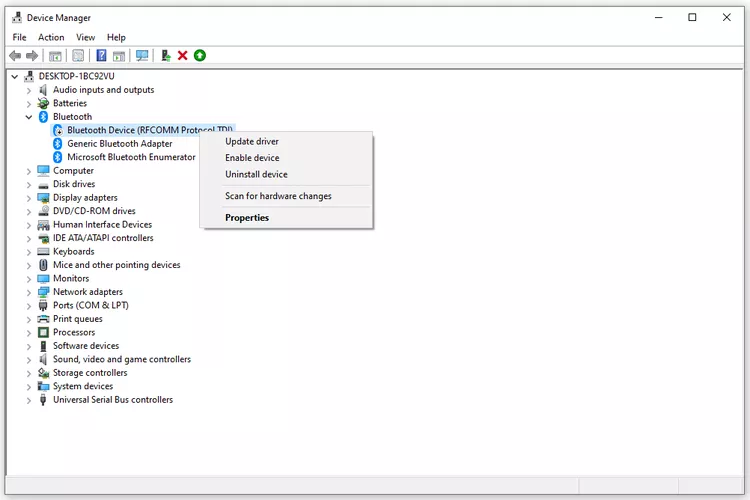Choose Enable device from context menu
This screenshot has height=500, width=750.
pyautogui.click(x=286, y=158)
